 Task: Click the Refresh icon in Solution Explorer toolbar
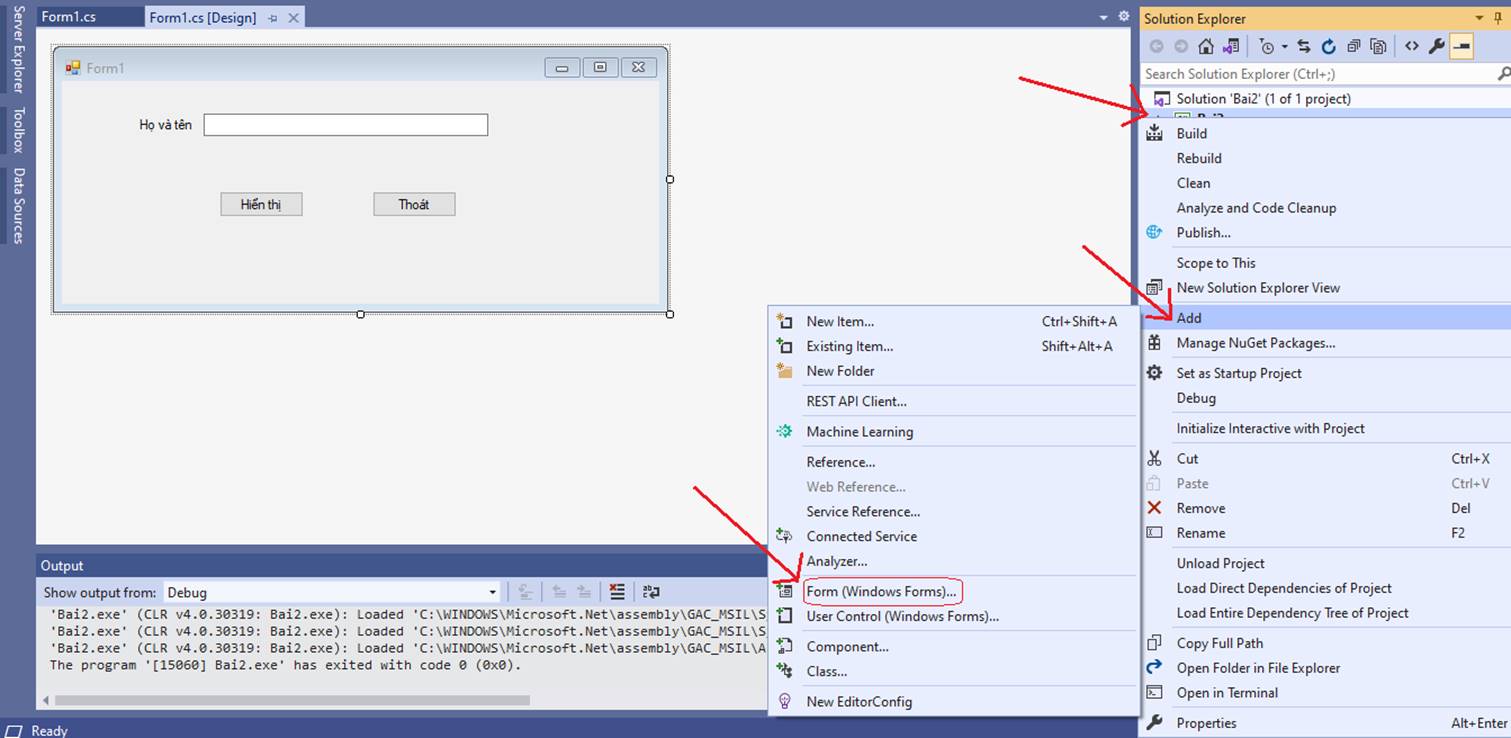(1328, 45)
